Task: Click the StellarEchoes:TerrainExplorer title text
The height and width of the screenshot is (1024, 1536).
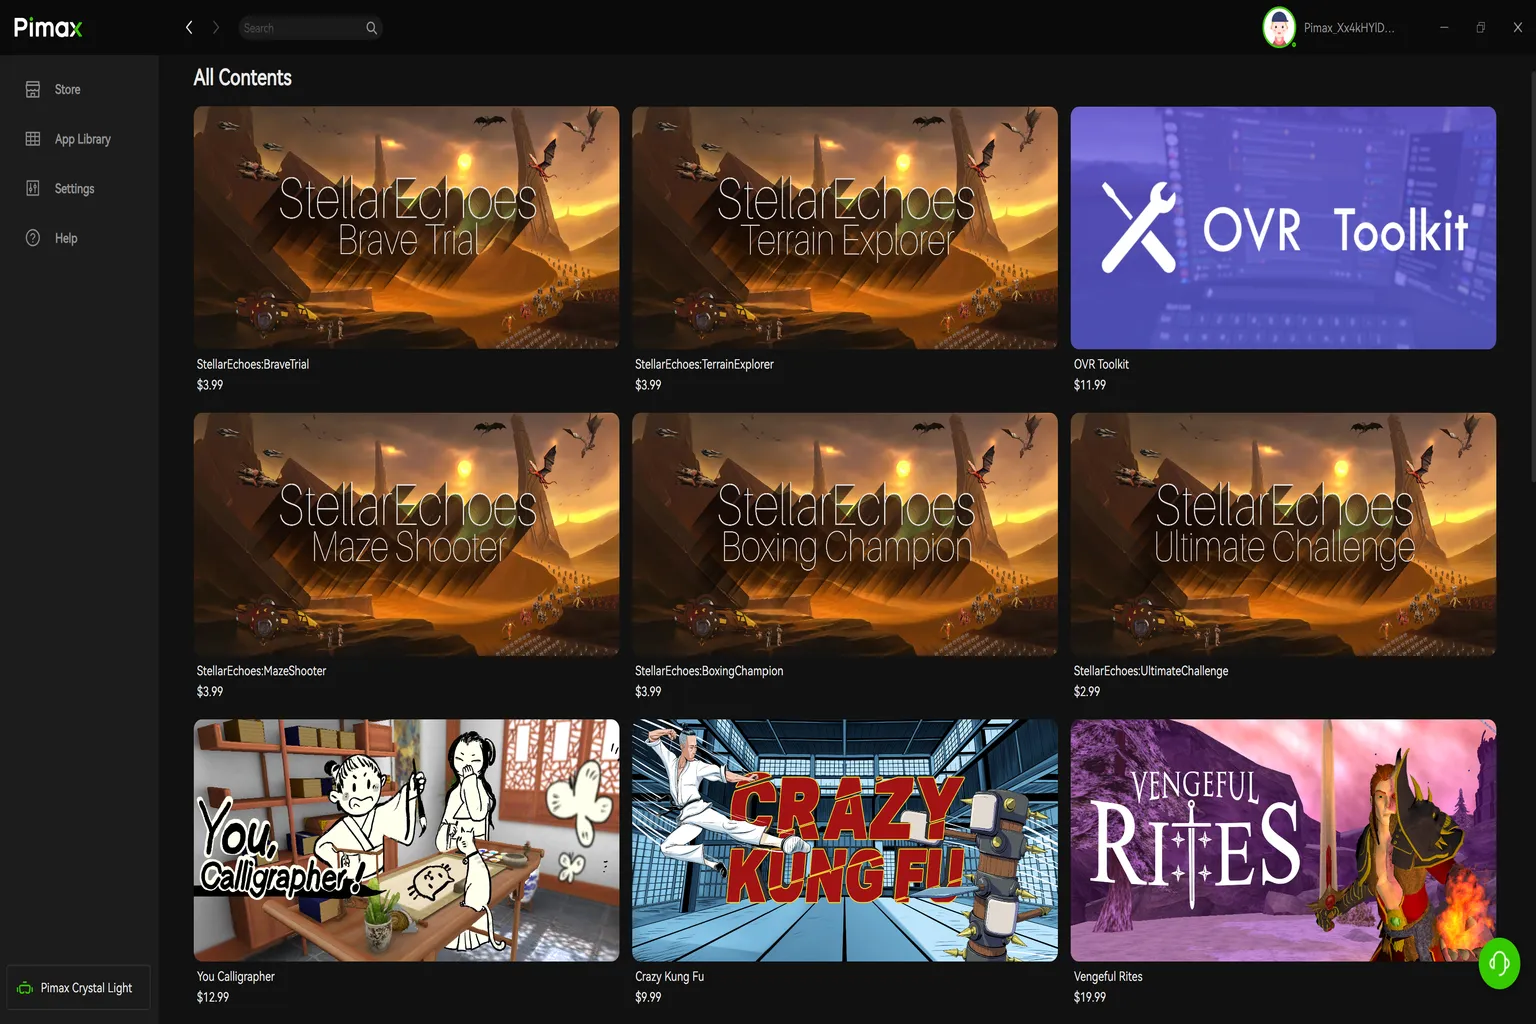Action: (x=704, y=364)
